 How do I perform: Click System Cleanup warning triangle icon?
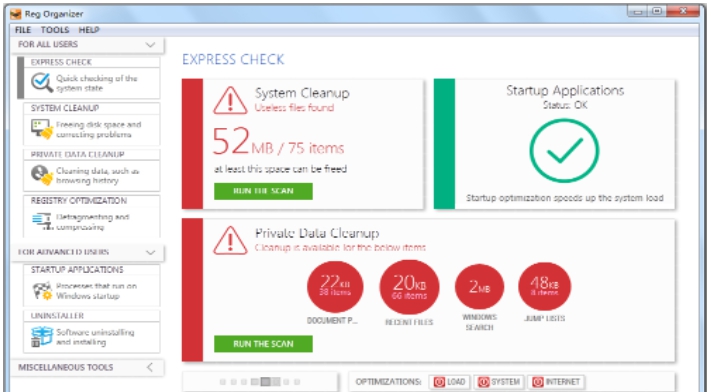pyautogui.click(x=230, y=100)
